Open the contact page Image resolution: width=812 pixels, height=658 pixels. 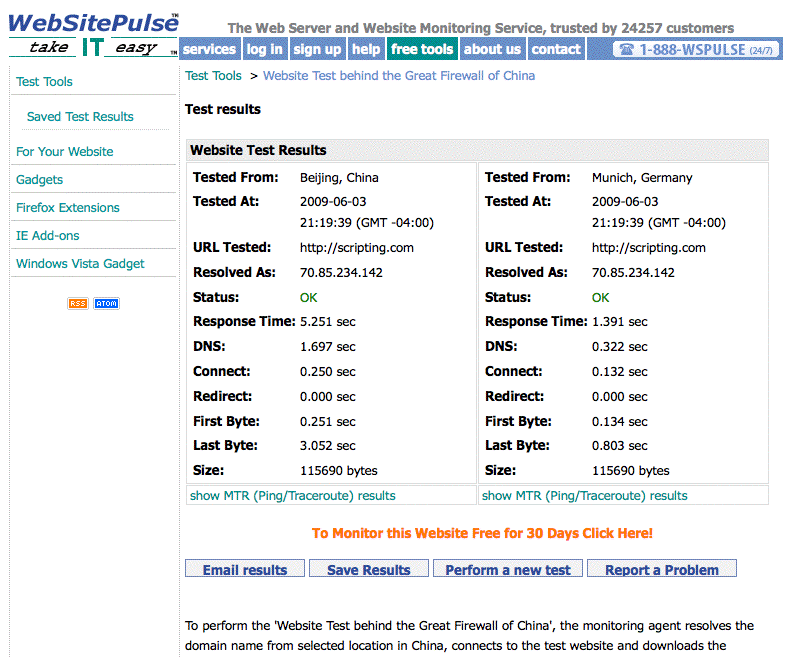point(556,49)
